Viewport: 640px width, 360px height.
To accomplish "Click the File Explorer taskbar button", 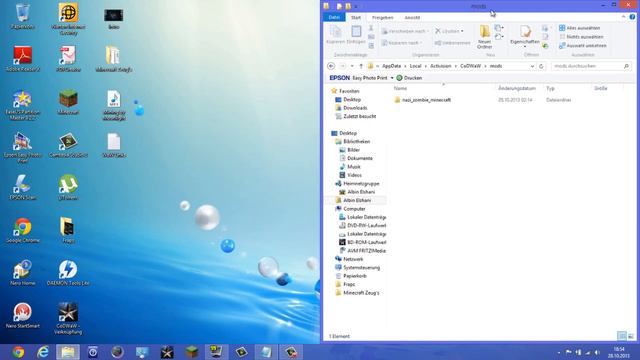I will (68, 352).
